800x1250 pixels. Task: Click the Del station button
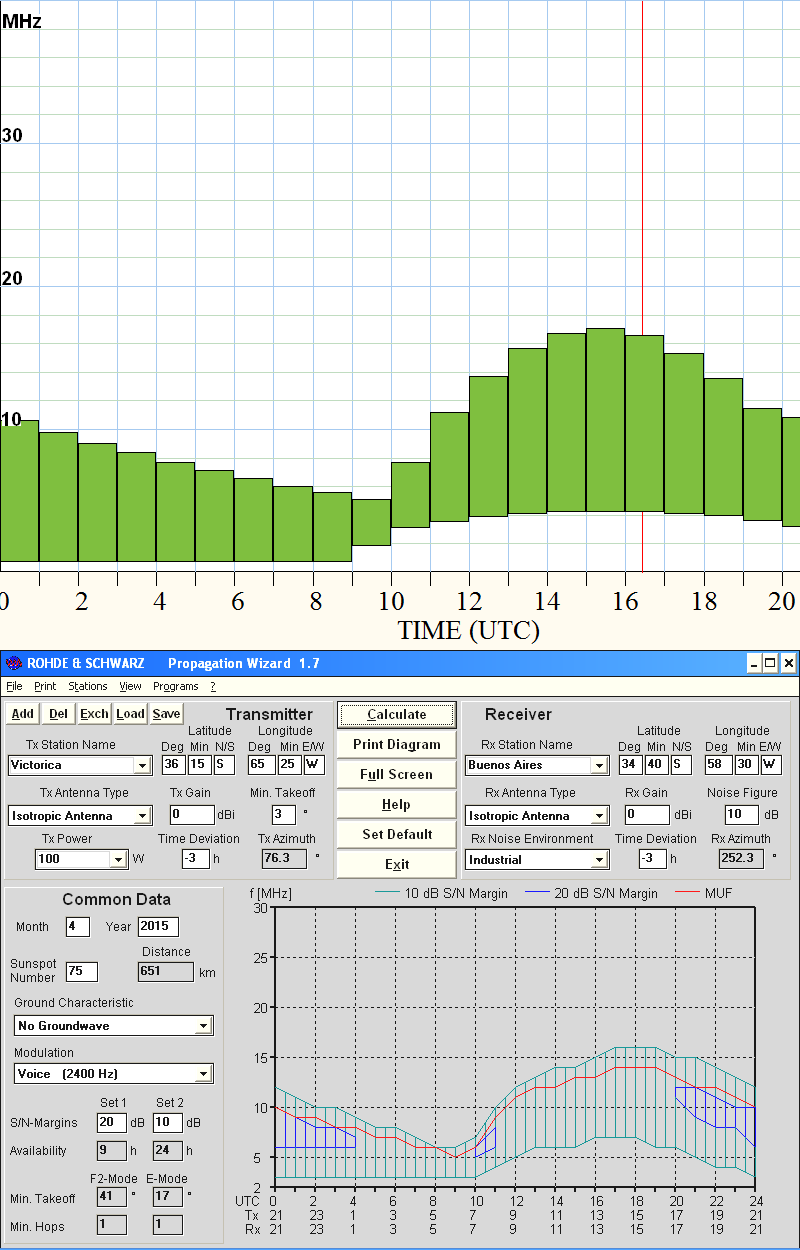pos(58,714)
